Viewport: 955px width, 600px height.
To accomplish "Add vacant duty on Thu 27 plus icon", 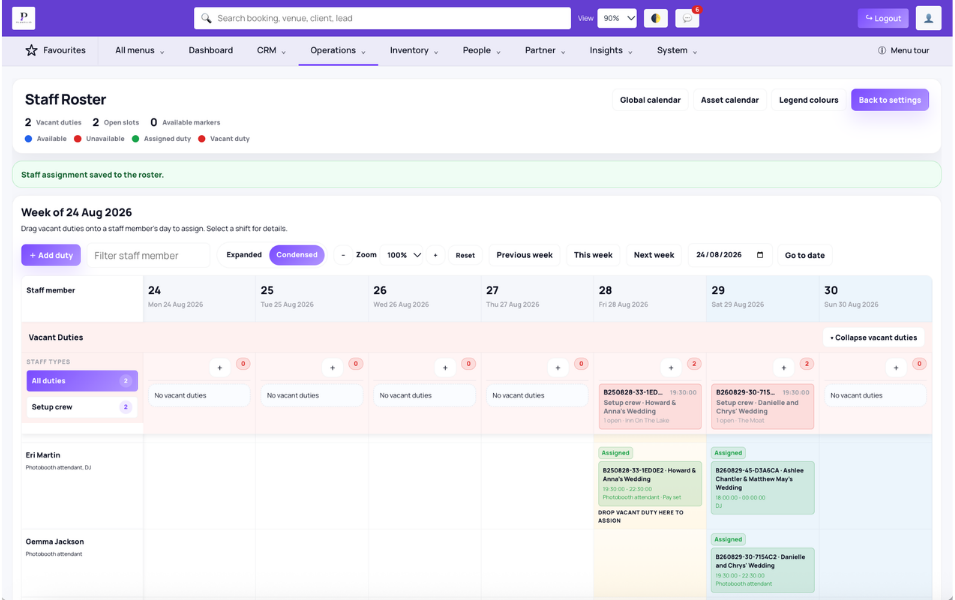I will 558,367.
